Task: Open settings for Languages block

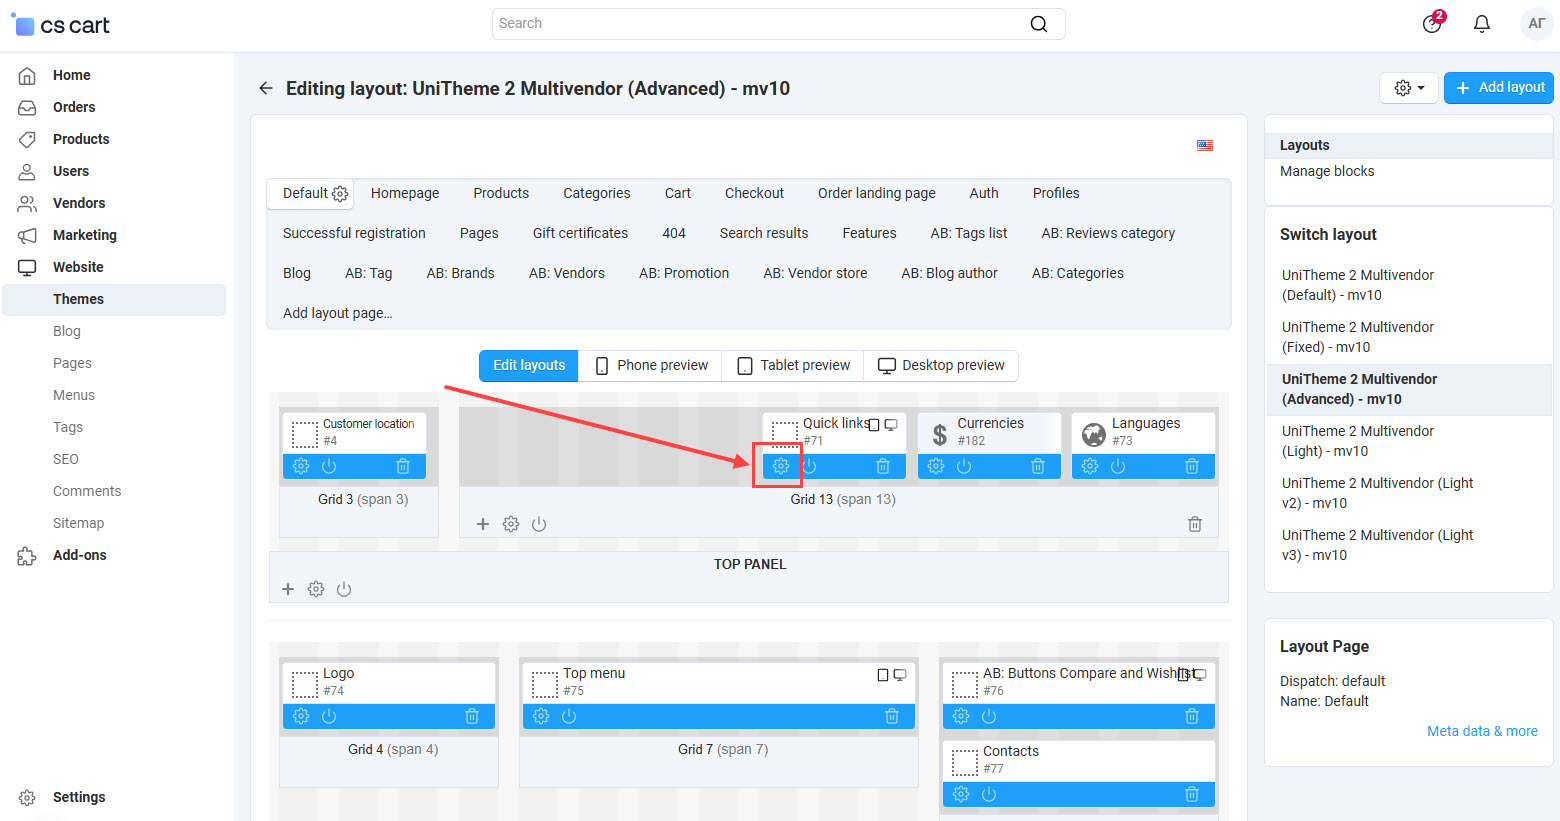Action: coord(1090,466)
